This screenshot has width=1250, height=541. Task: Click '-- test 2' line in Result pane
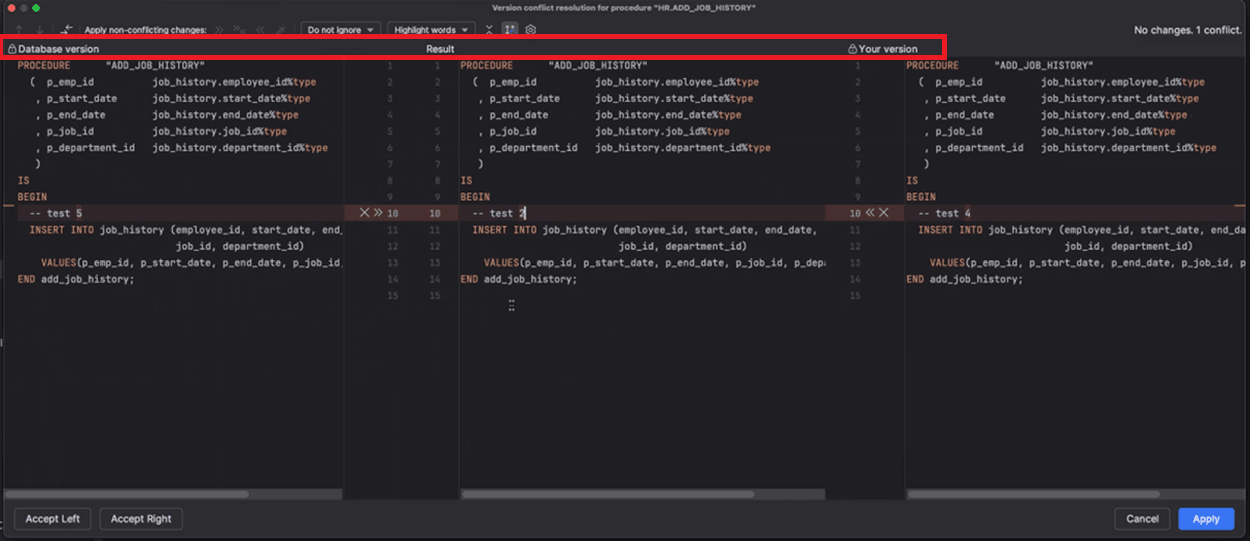[x=499, y=213]
